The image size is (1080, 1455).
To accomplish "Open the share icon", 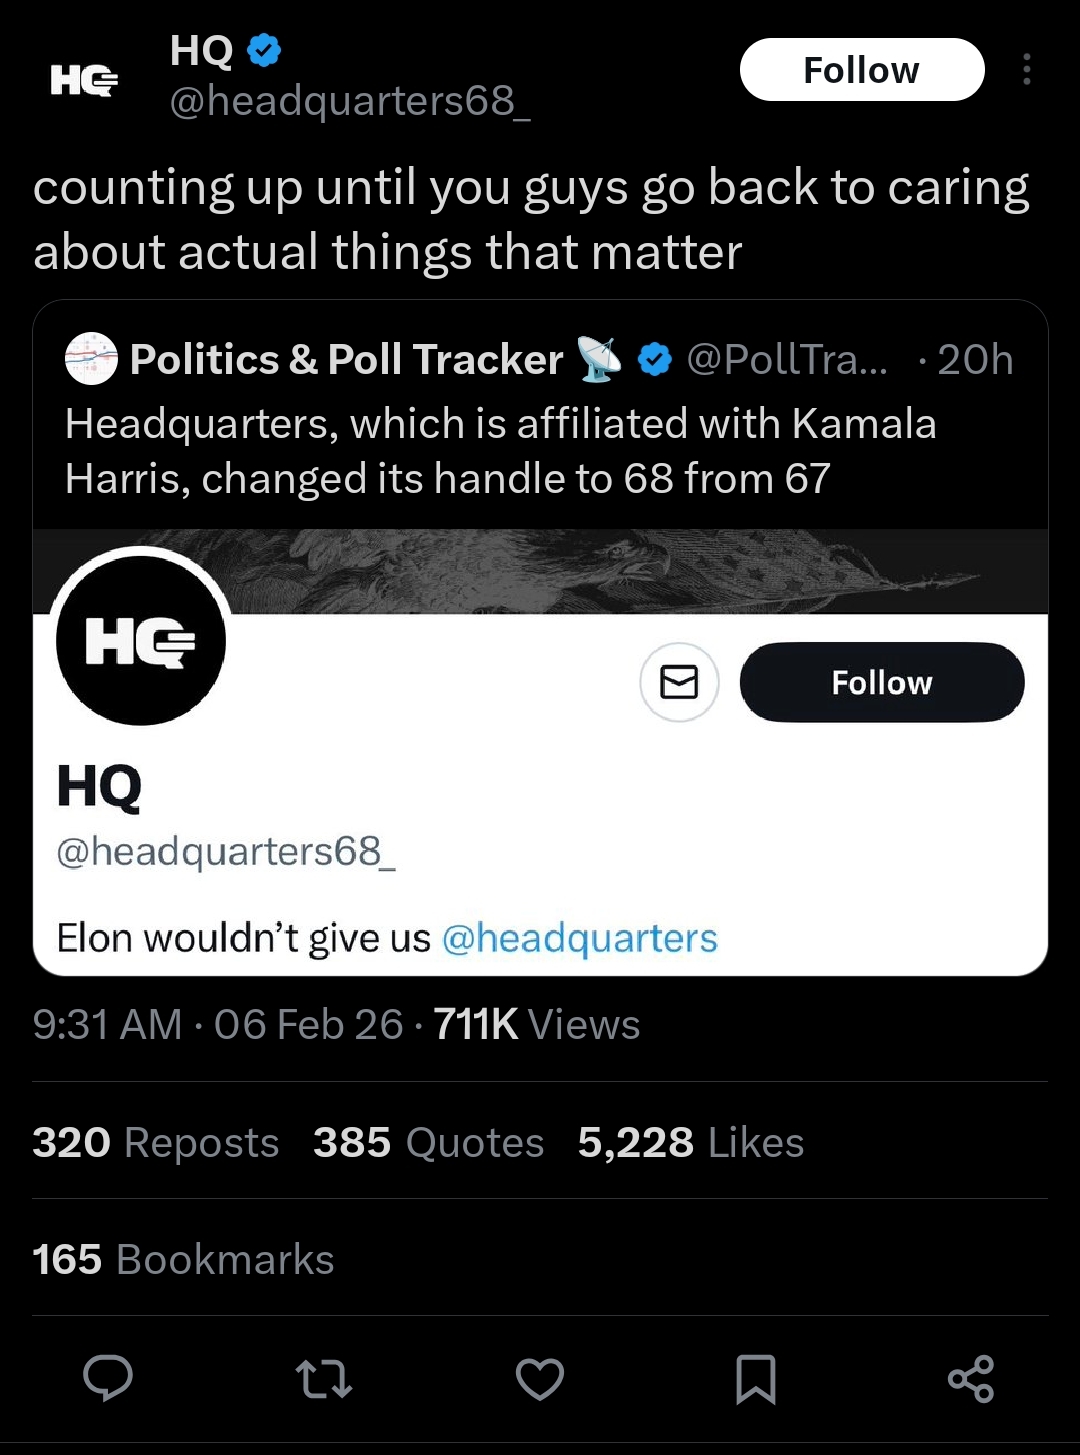I will pyautogui.click(x=970, y=1378).
